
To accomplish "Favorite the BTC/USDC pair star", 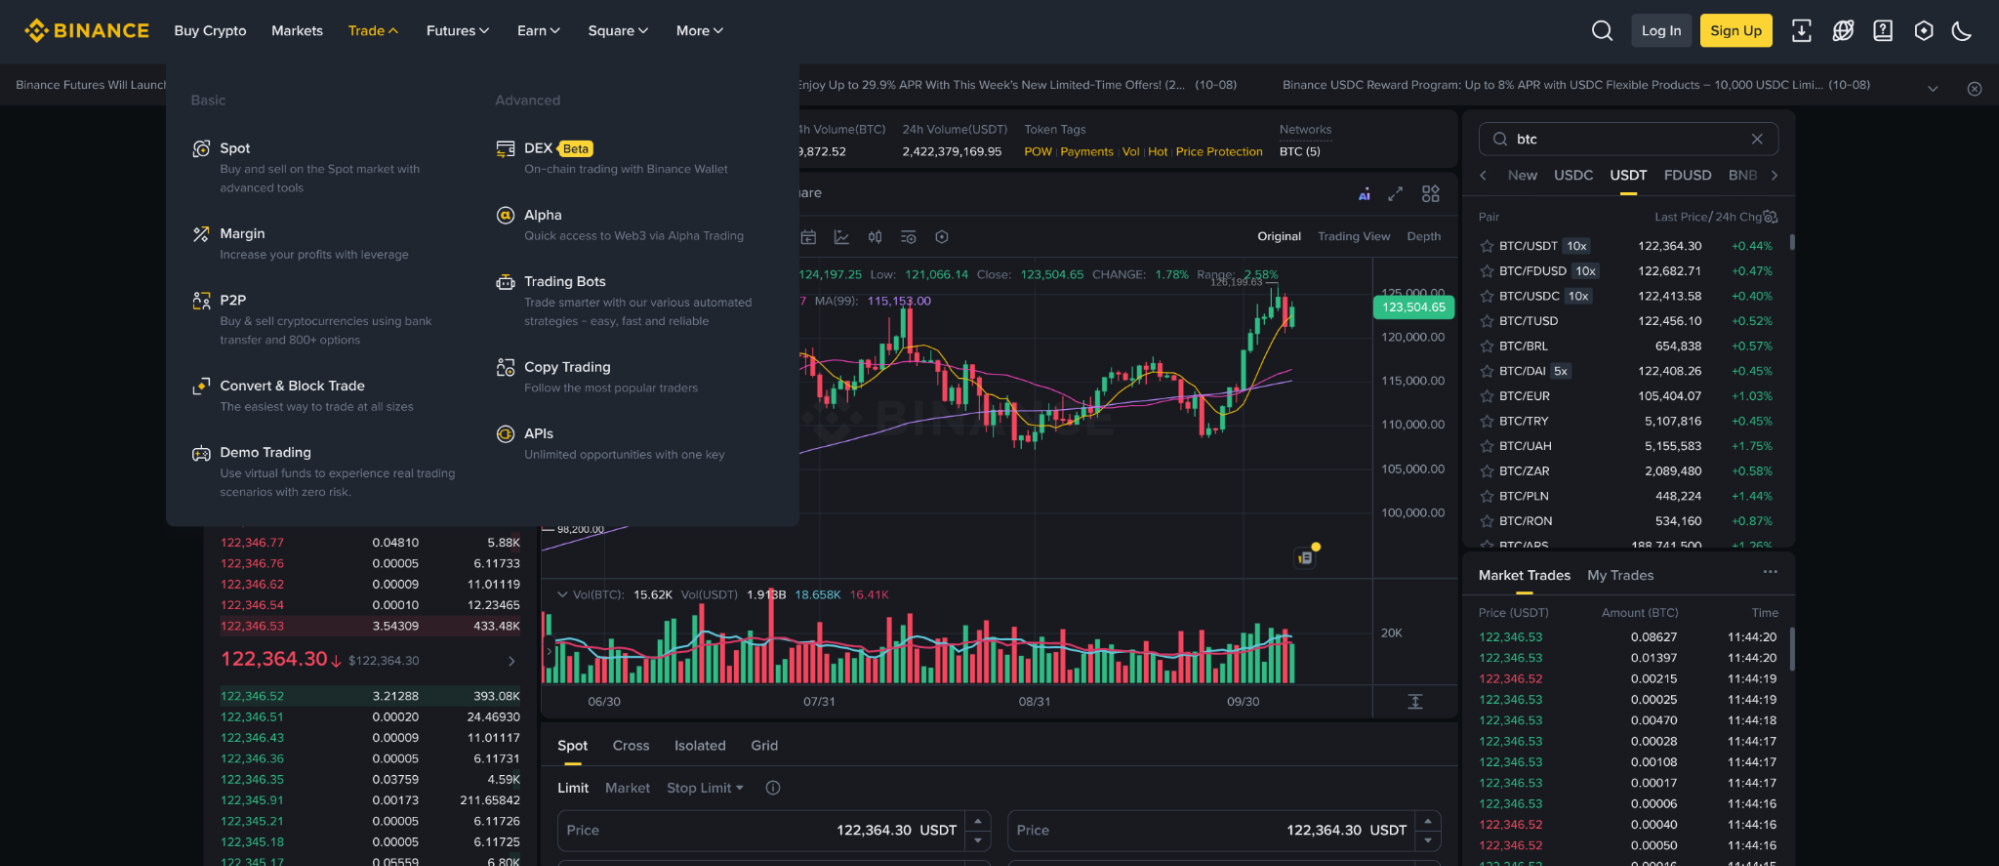I will [x=1487, y=296].
